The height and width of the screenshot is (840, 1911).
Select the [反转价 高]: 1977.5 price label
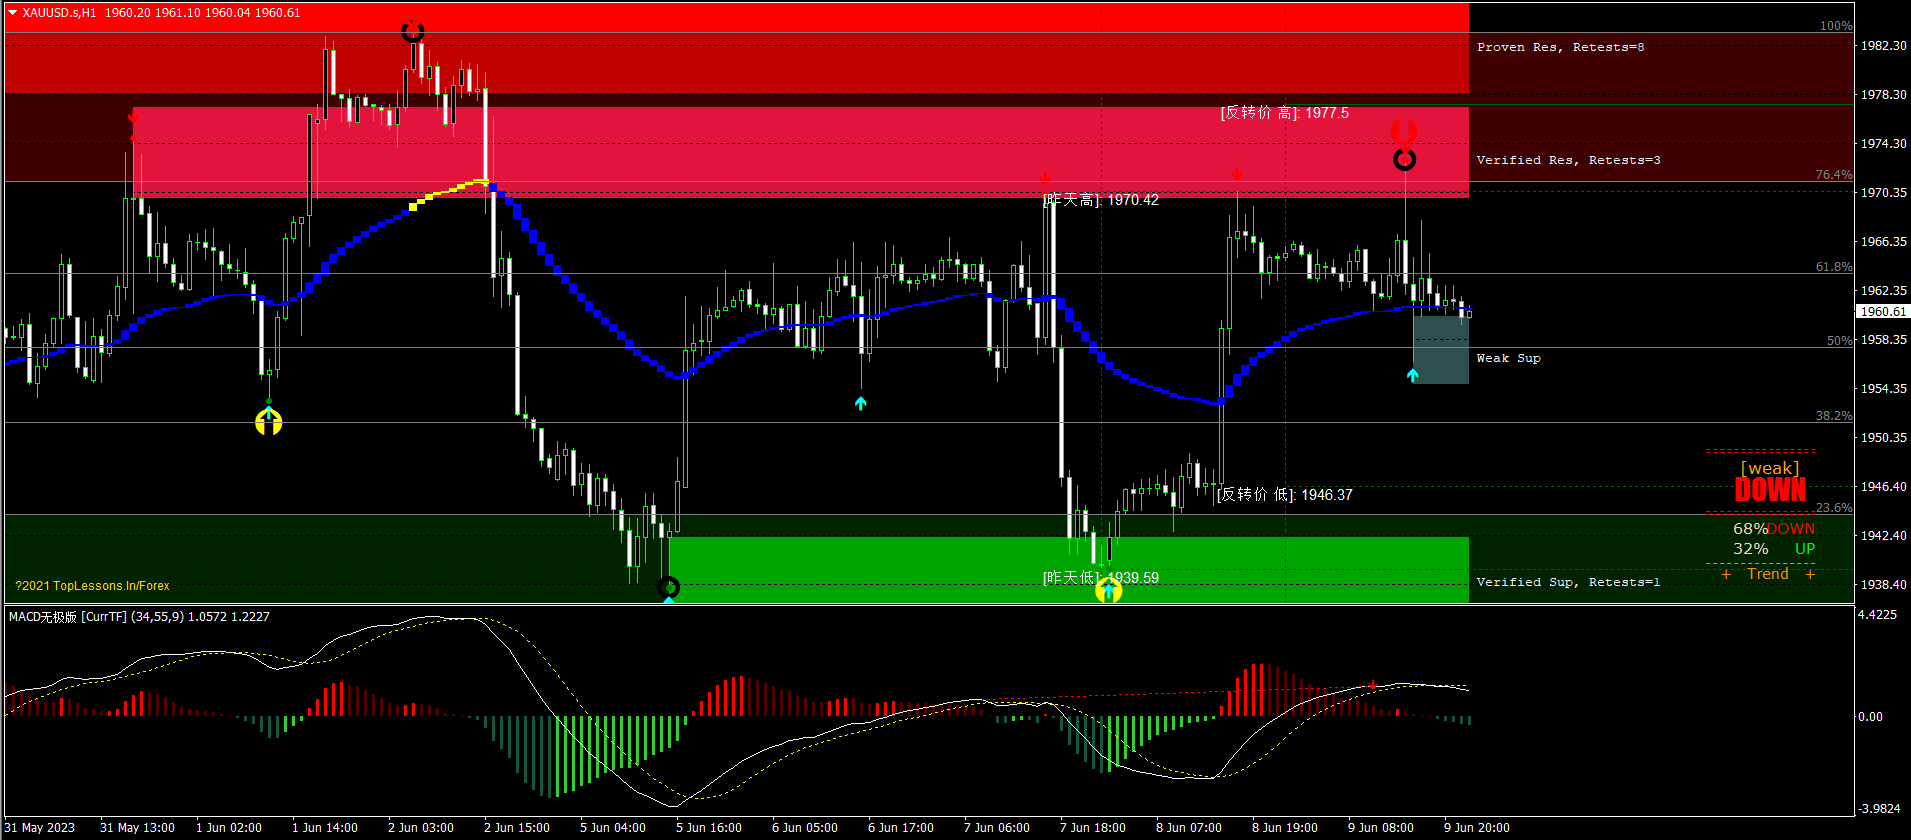pyautogui.click(x=1284, y=113)
